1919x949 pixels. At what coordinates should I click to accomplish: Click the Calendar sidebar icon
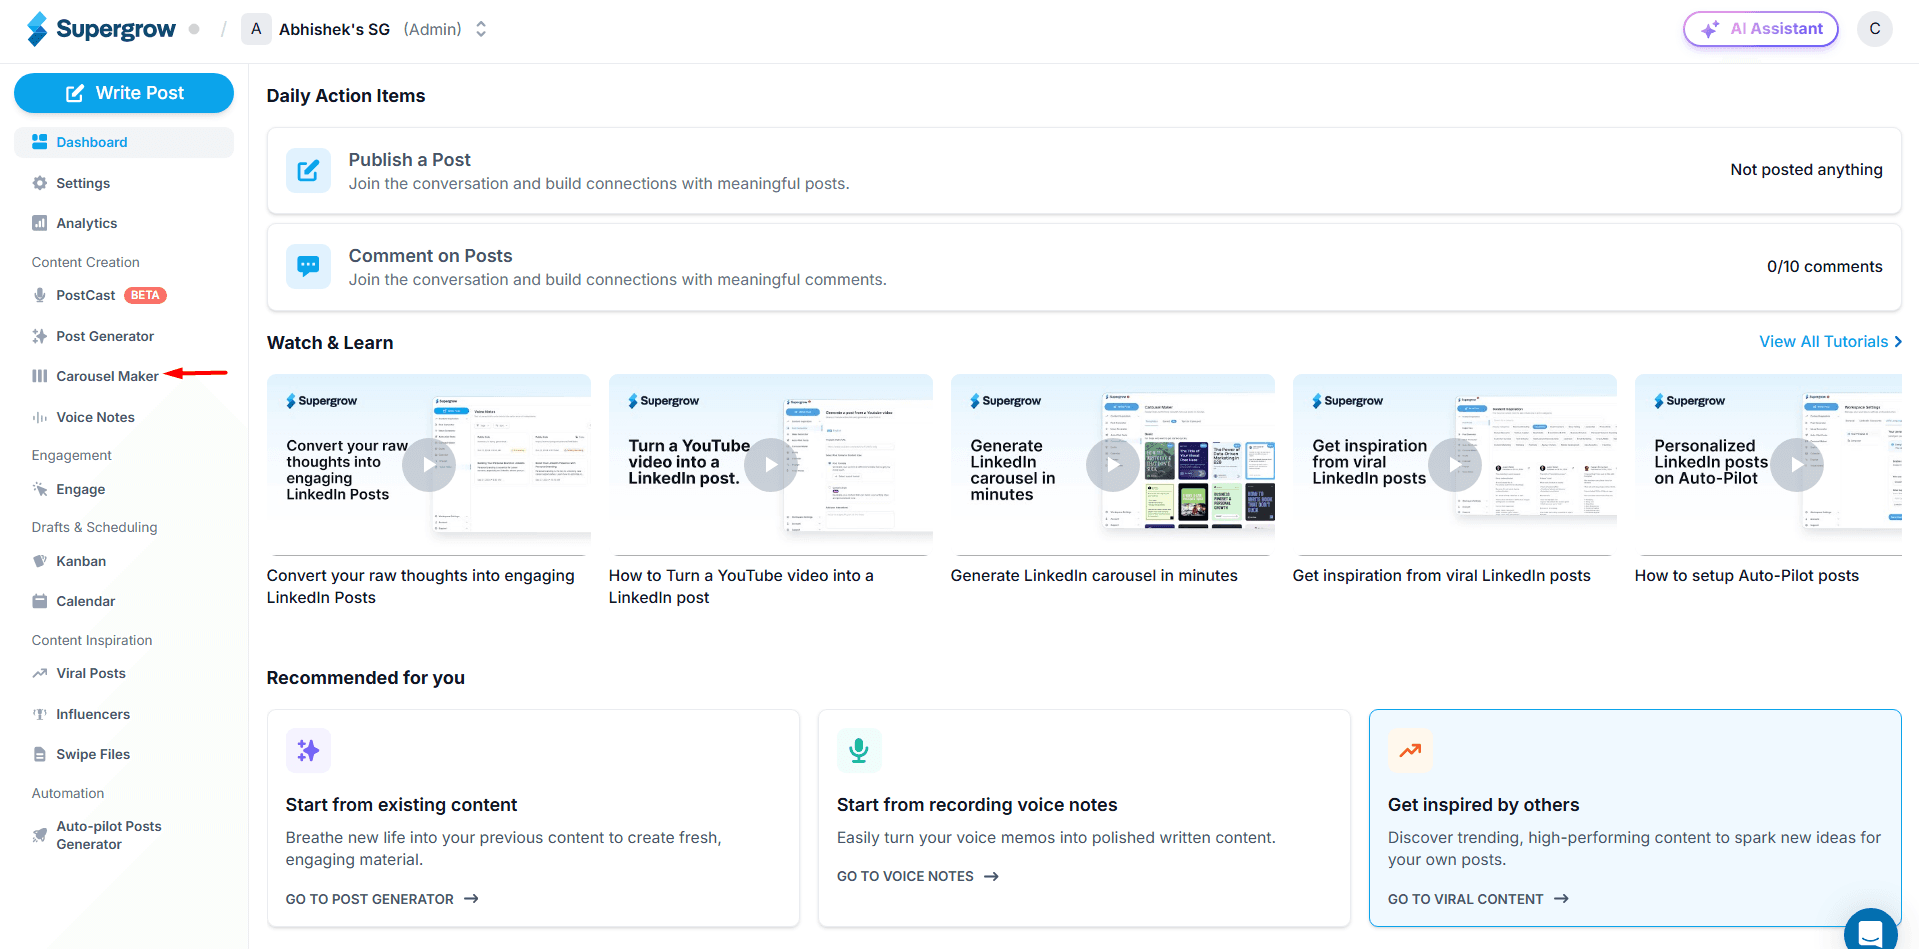(x=40, y=601)
